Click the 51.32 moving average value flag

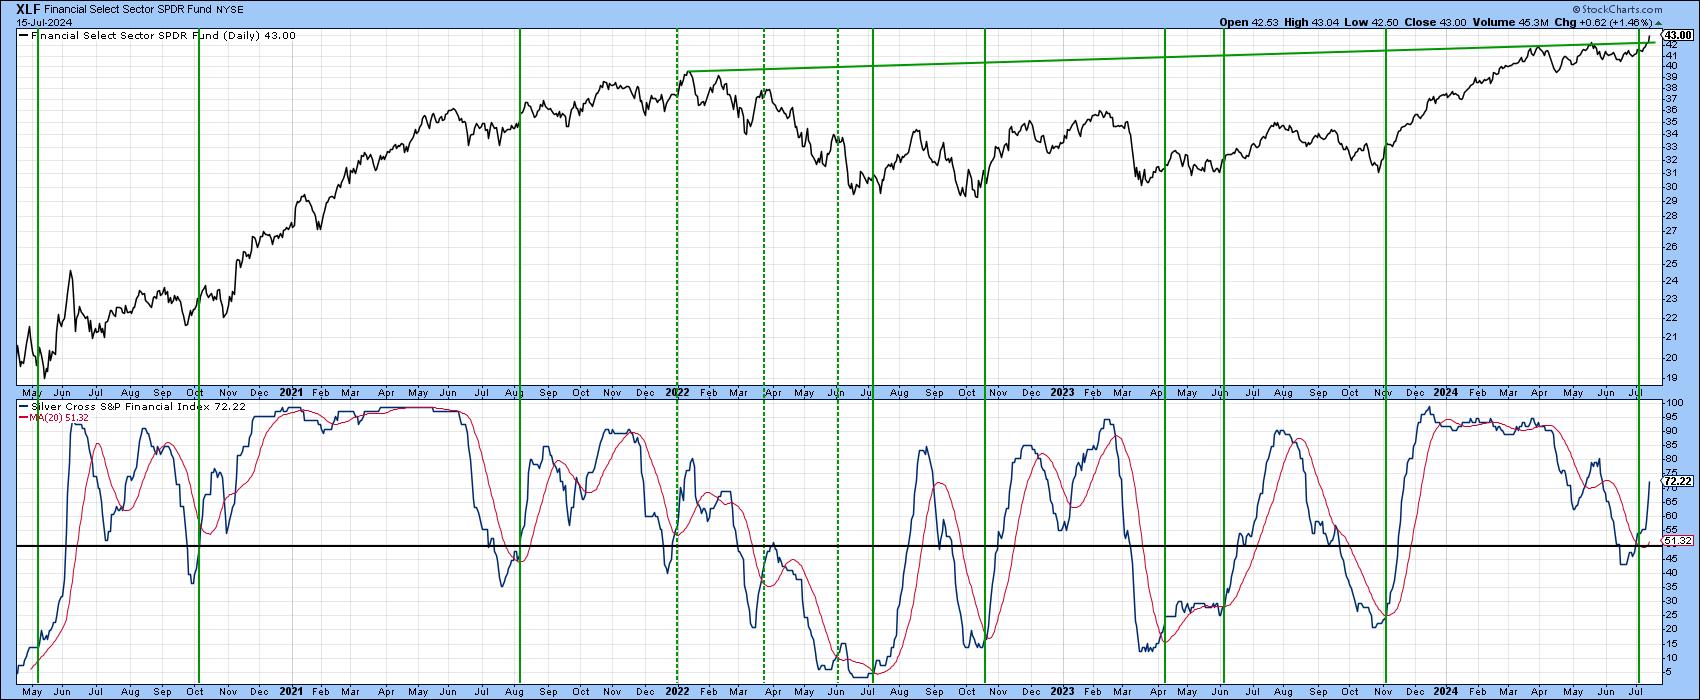tap(1676, 540)
